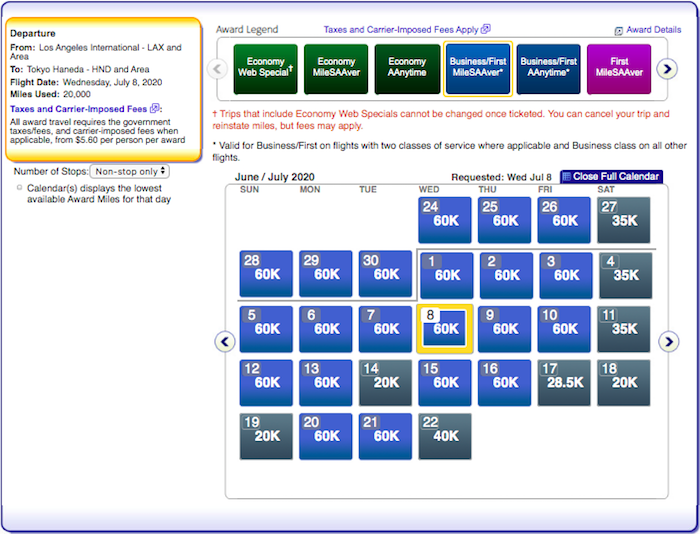
Task: Choose July 16 at 60K miles
Action: tap(504, 383)
